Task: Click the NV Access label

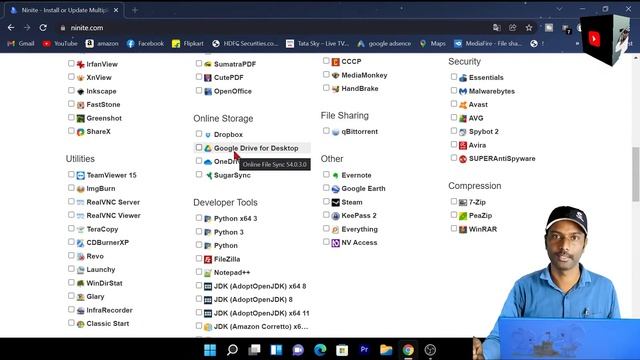Action: coord(359,242)
